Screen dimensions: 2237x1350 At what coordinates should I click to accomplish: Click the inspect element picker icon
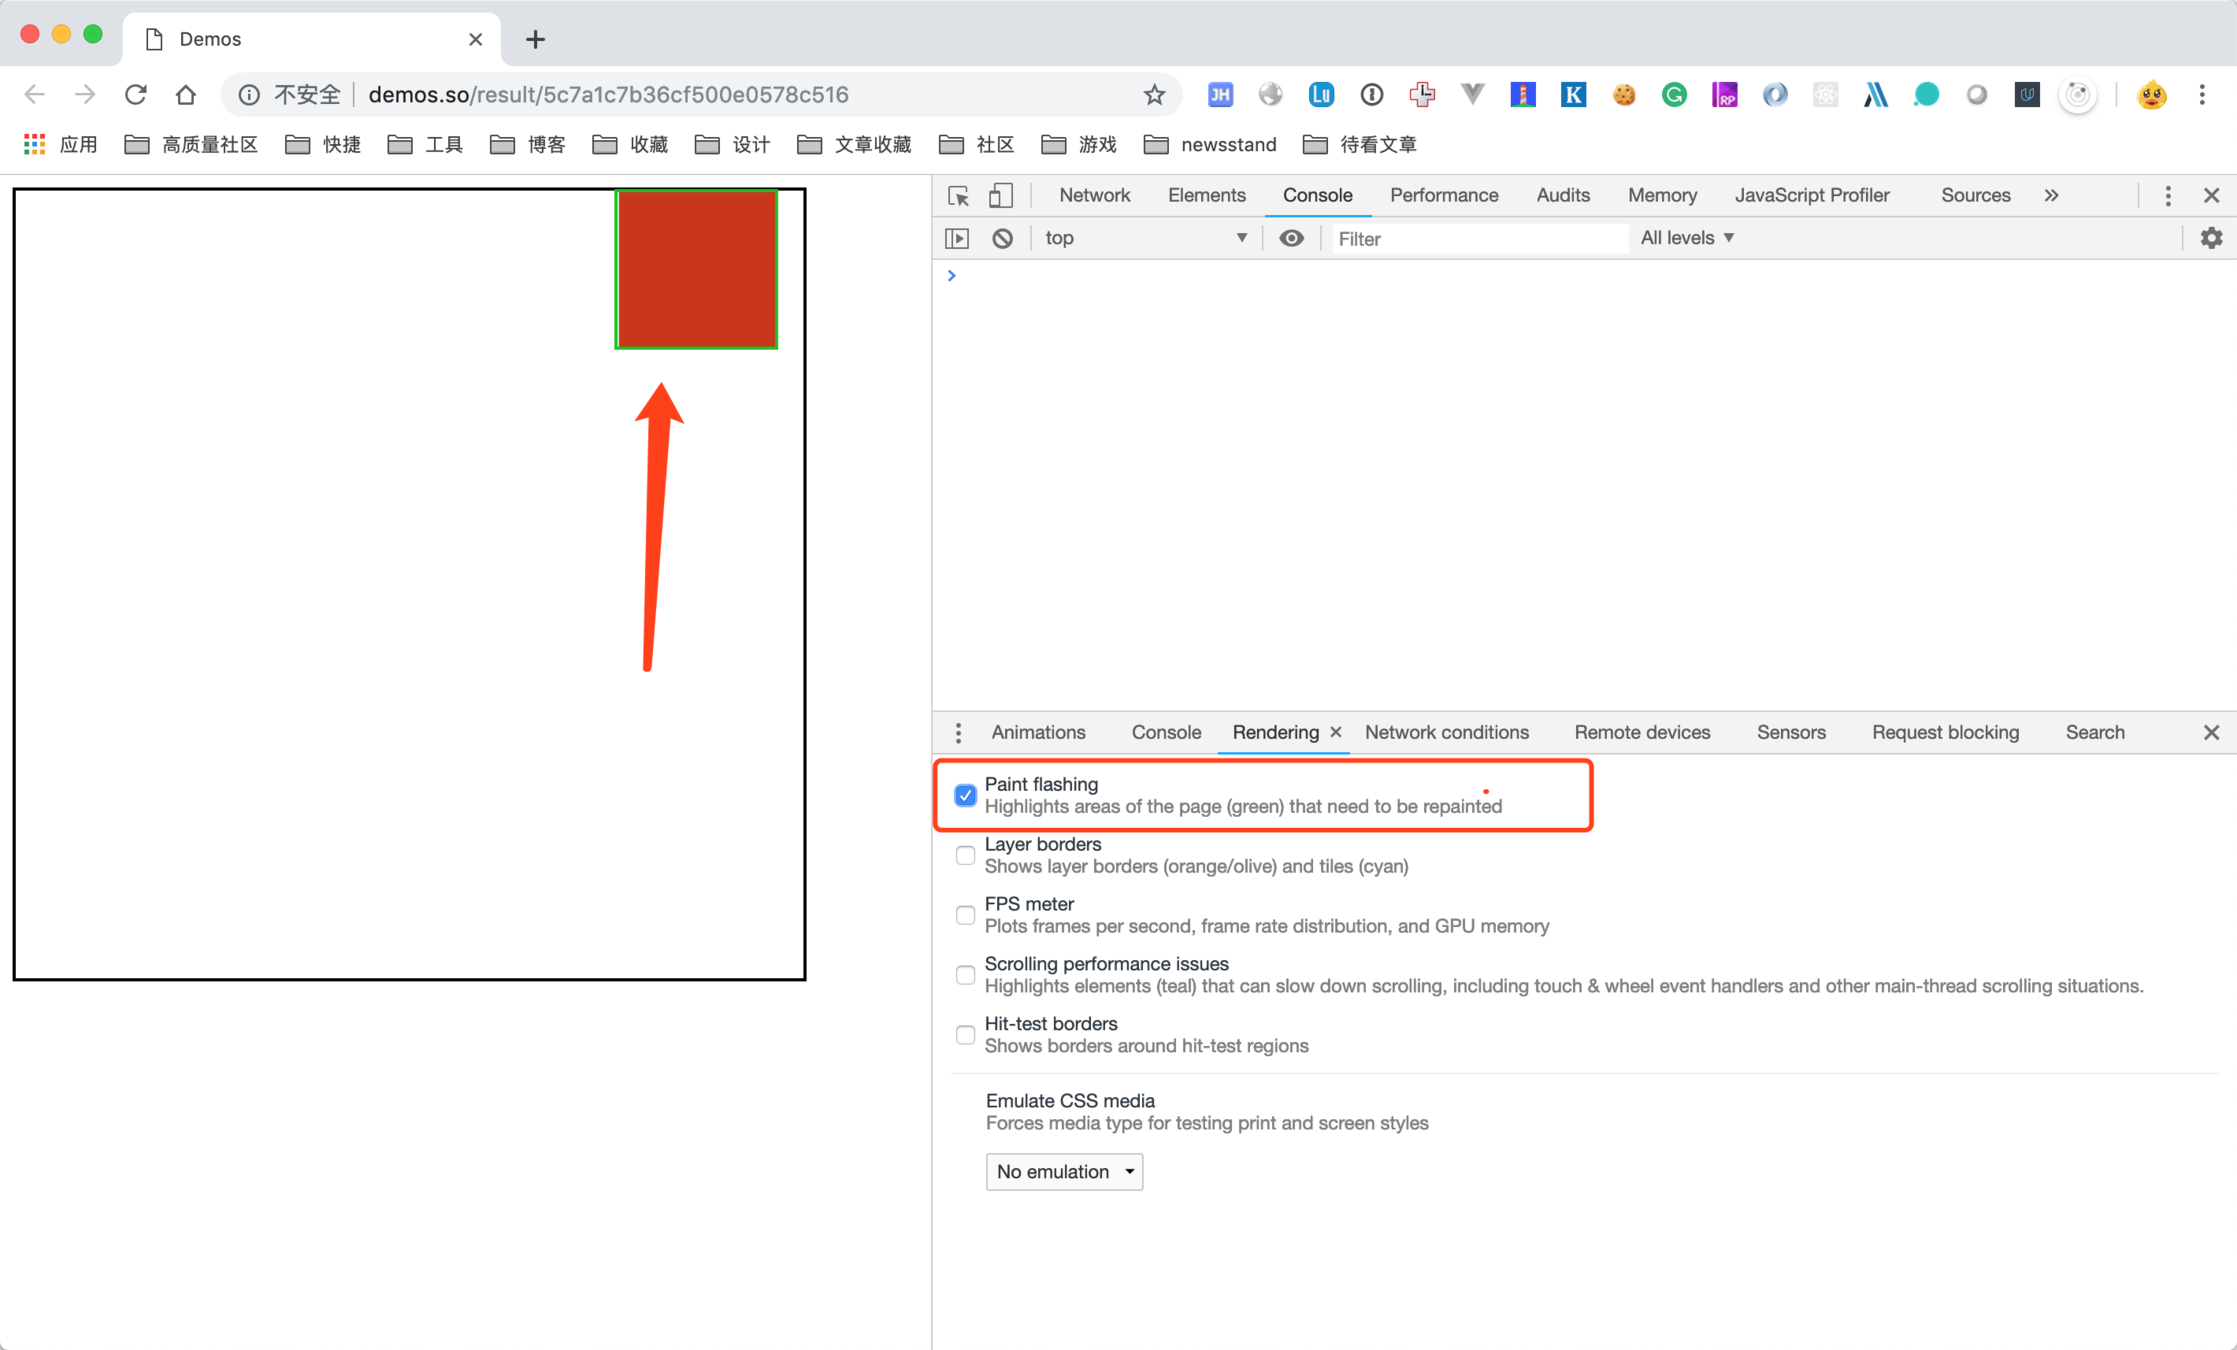(958, 195)
